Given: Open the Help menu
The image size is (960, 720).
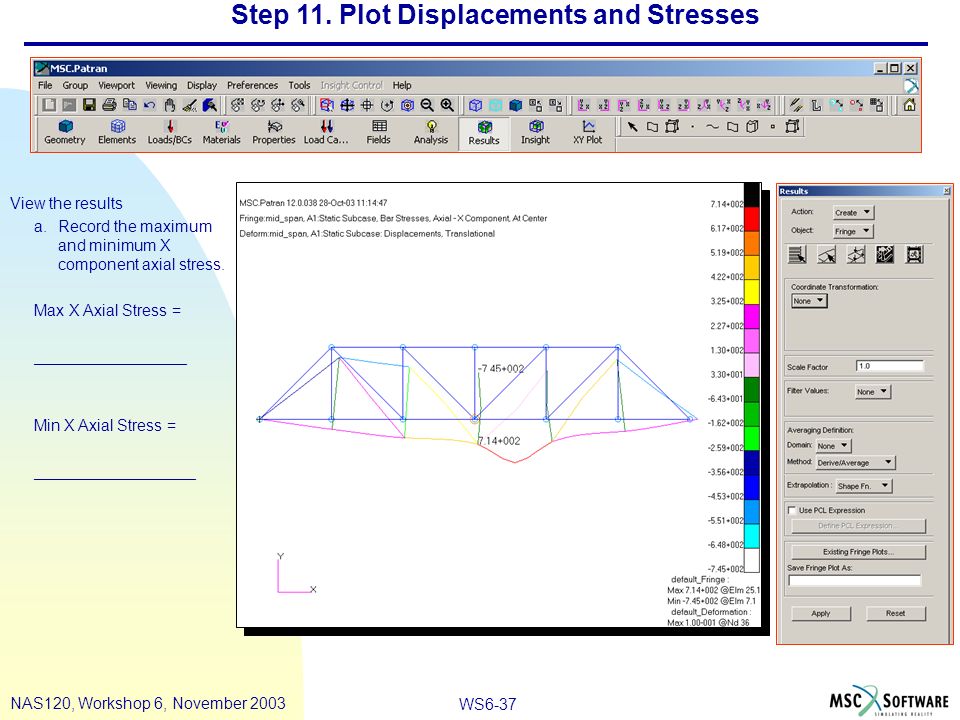Looking at the screenshot, I should click(x=402, y=85).
